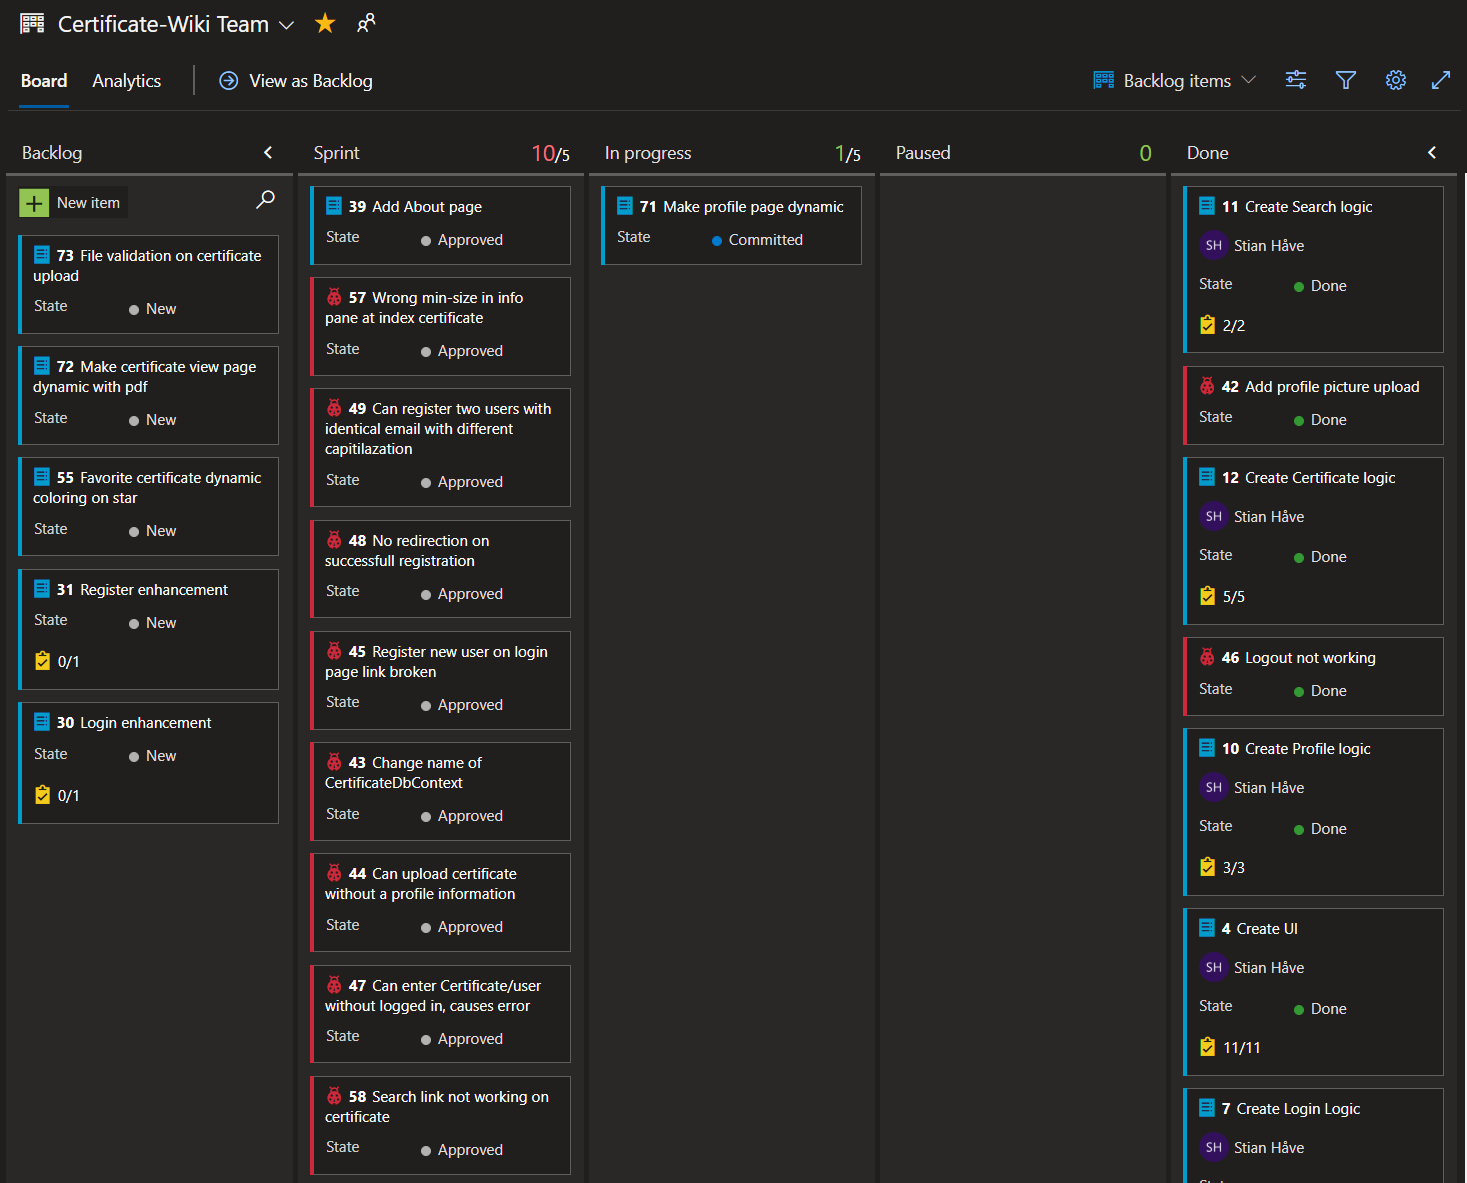Click In progress WIP count 1/5

coord(848,153)
